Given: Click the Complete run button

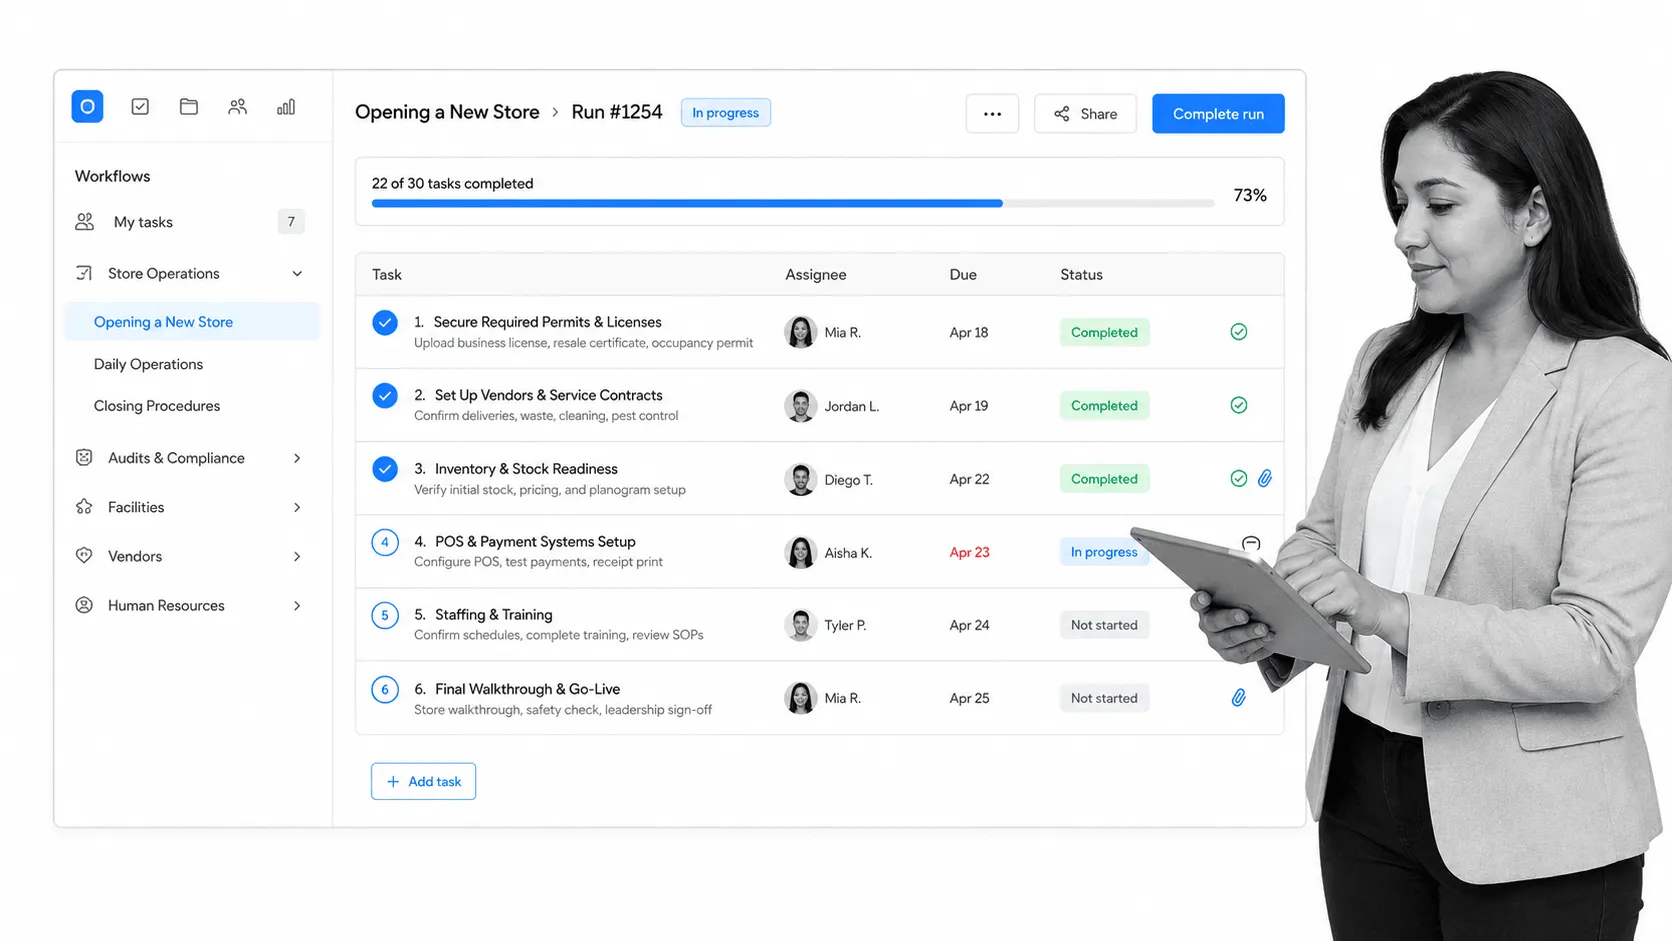Looking at the screenshot, I should pos(1218,114).
